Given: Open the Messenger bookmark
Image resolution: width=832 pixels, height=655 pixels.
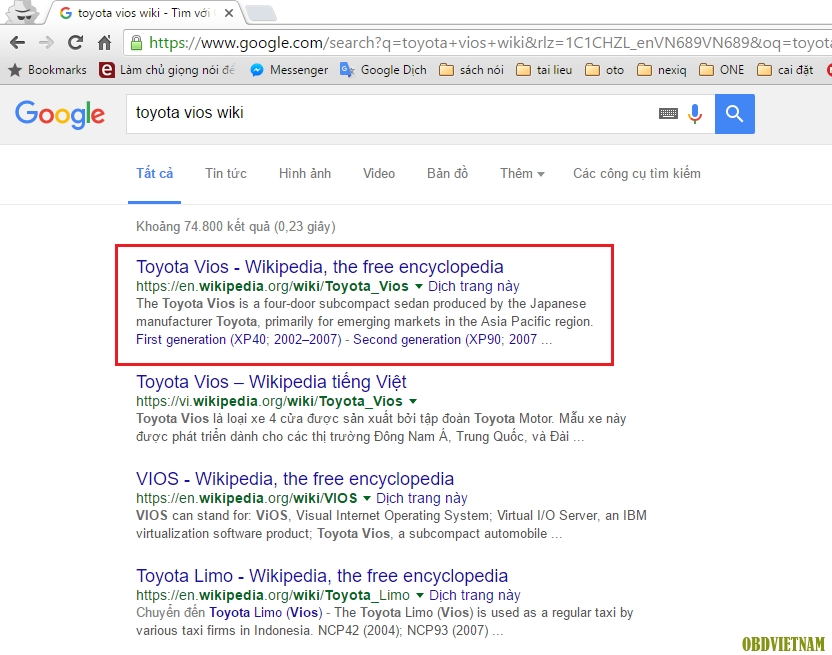Looking at the screenshot, I should (289, 70).
